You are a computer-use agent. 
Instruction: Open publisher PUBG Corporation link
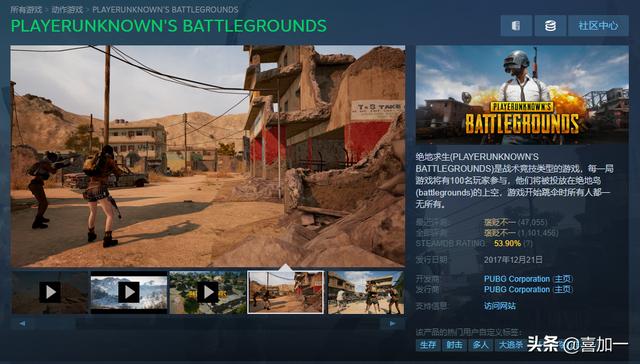point(517,289)
